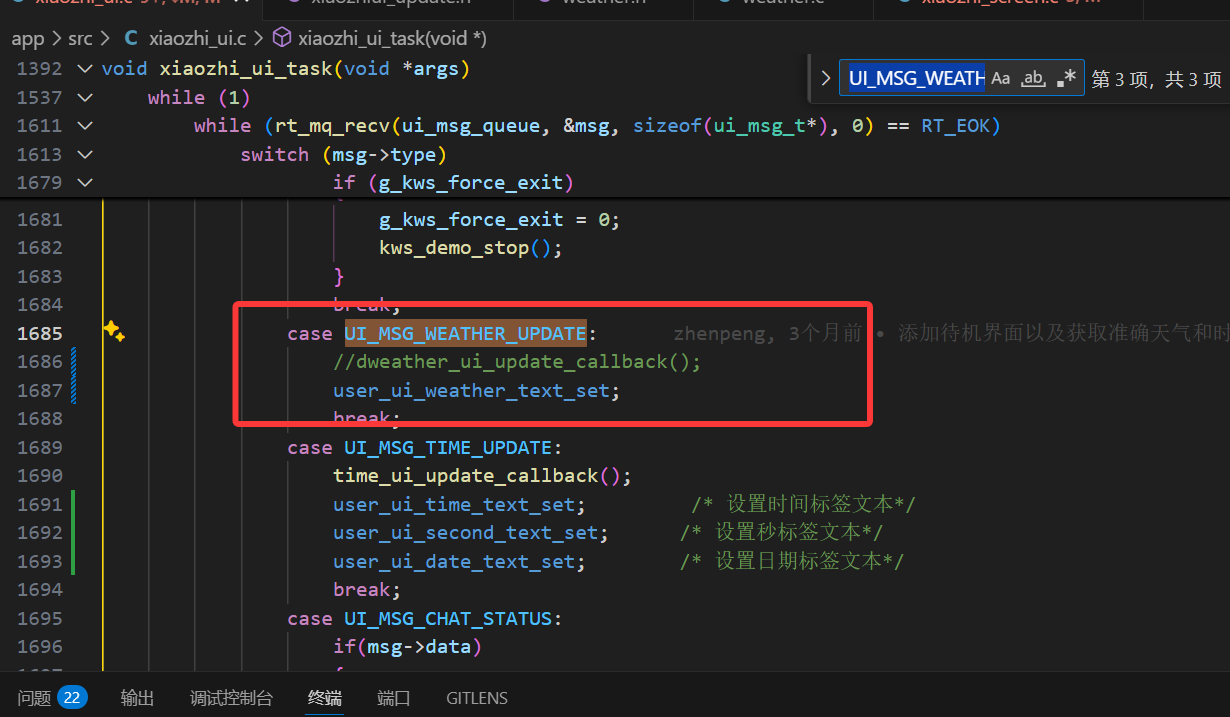This screenshot has width=1230, height=717.
Task: Collapse the fold chevron at line 1613
Action: coord(84,154)
